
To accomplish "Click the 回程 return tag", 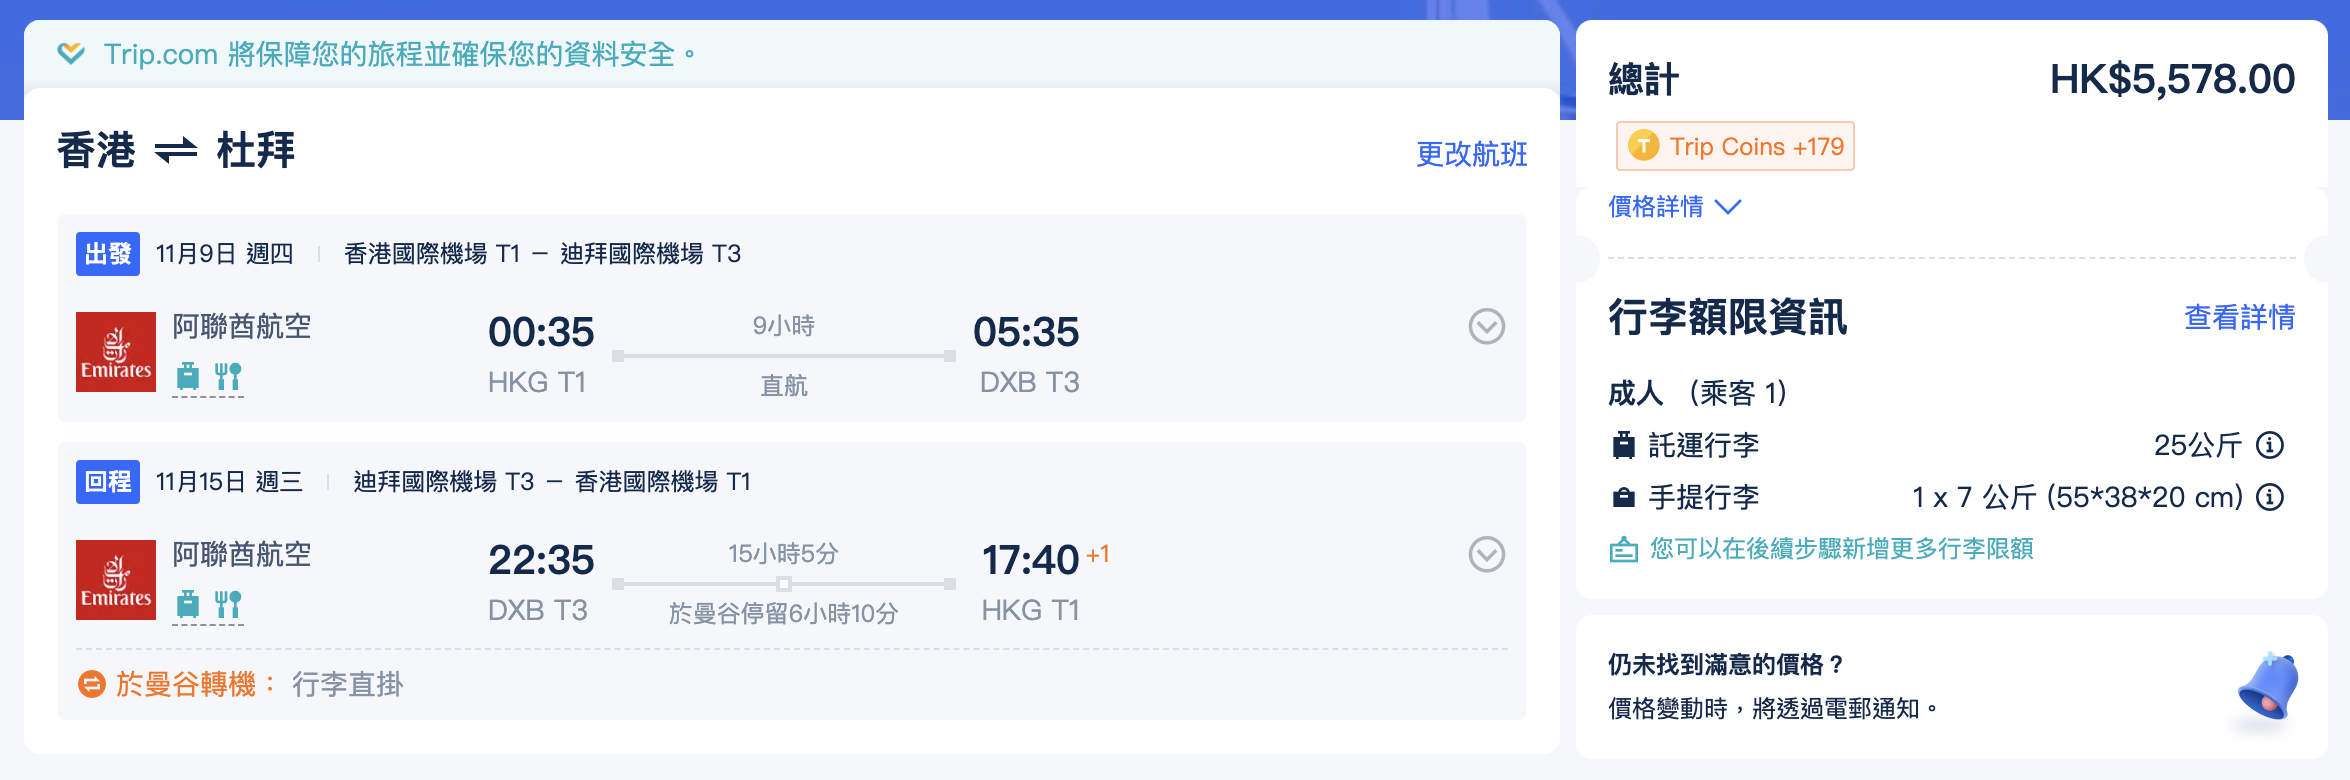I will tap(108, 482).
